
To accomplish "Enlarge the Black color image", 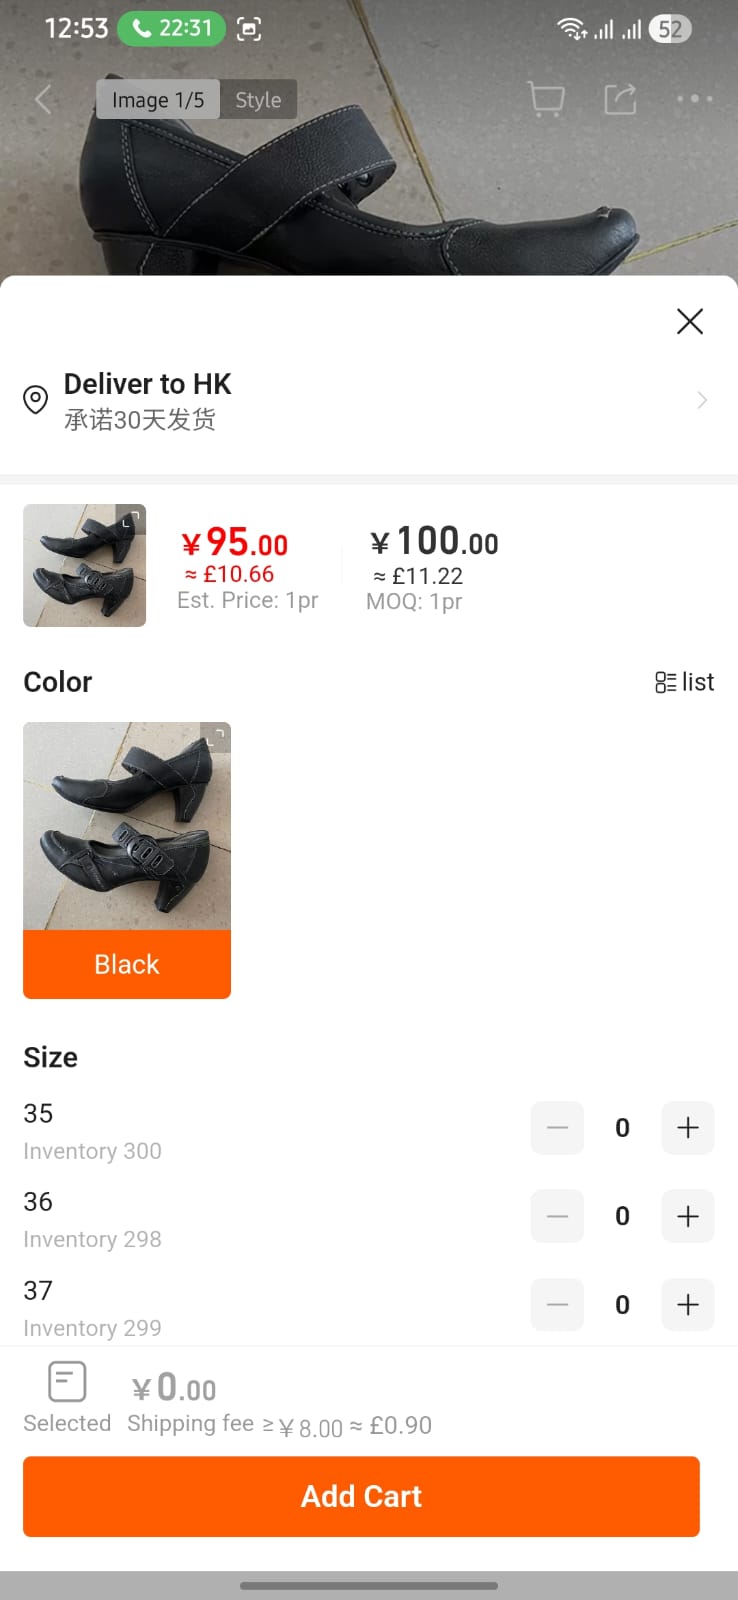I will tap(216, 737).
